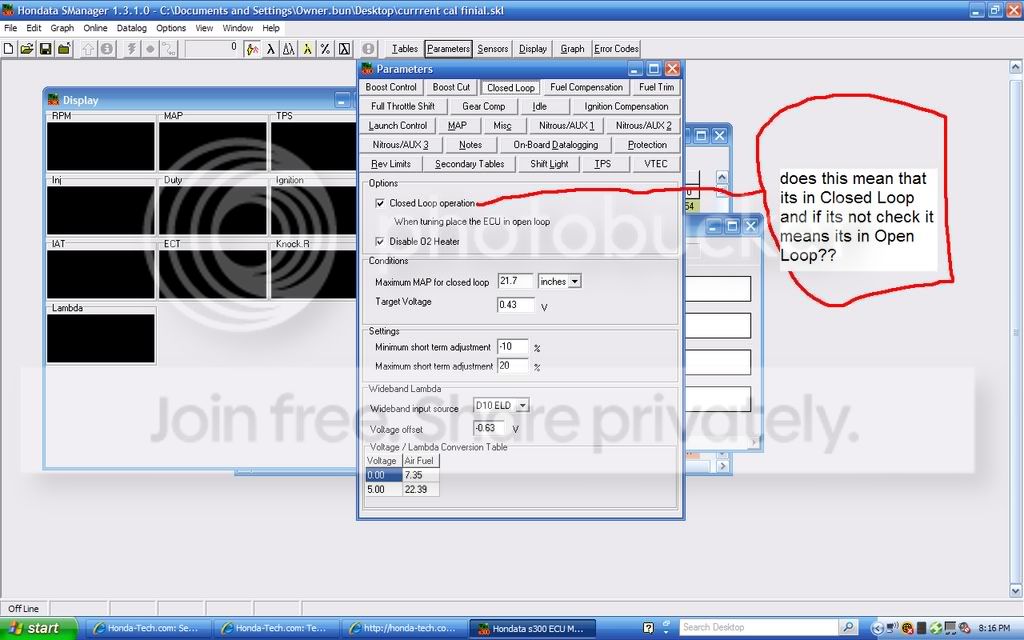
Task: Select the Rev Limits tab
Action: click(x=391, y=164)
